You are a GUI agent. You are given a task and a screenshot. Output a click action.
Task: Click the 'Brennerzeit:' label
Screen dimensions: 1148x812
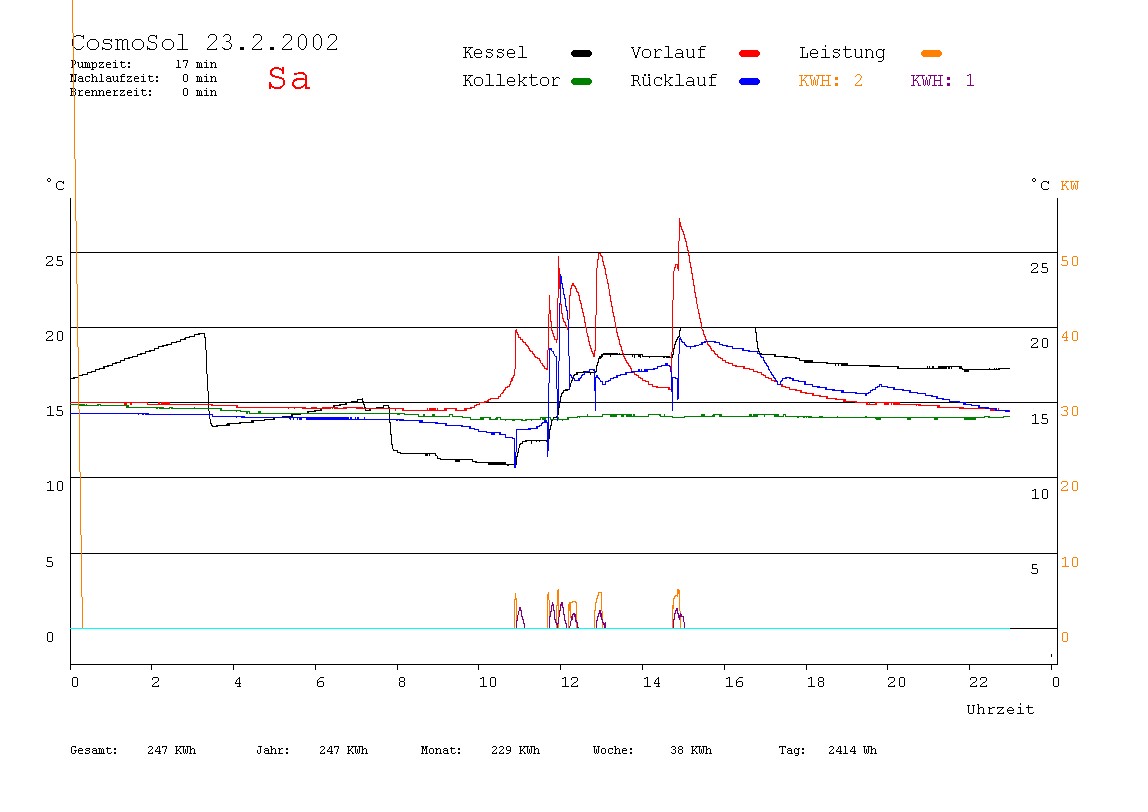tap(111, 92)
